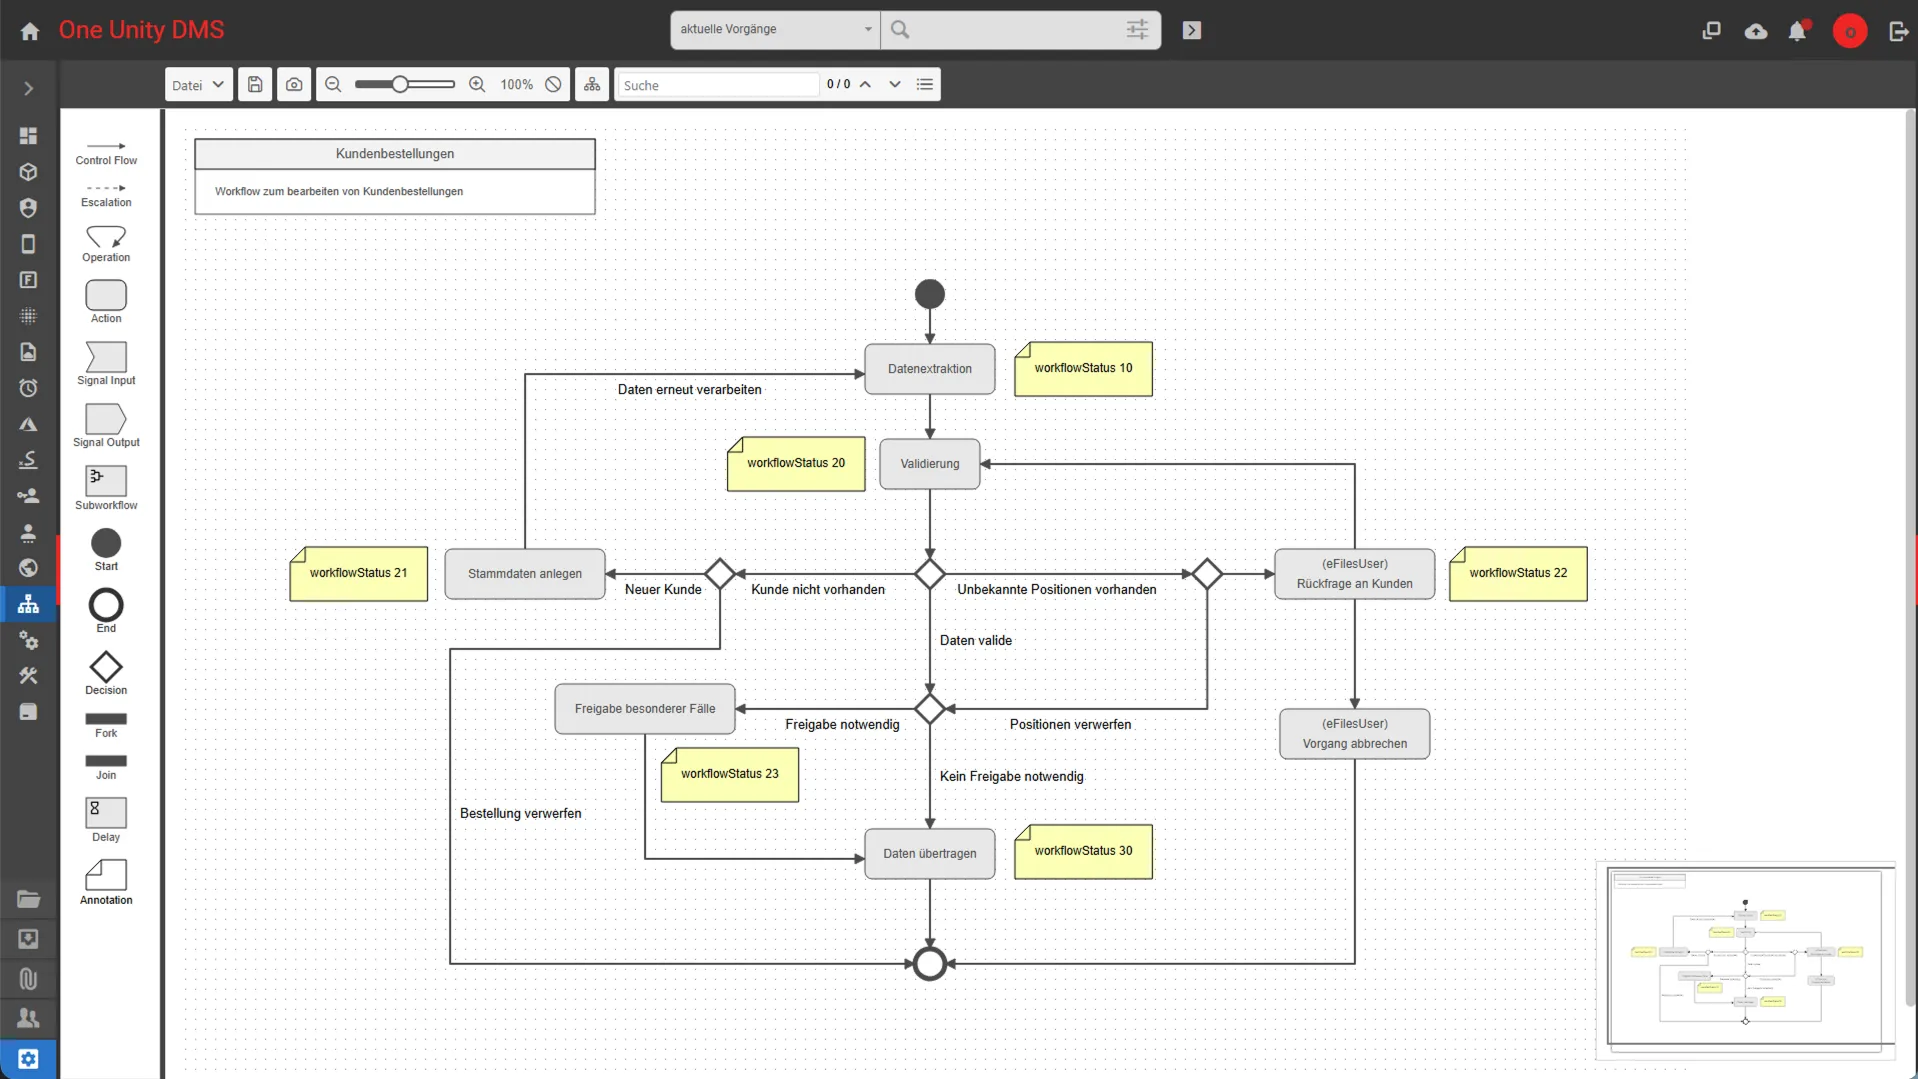Open the tools wrench sidebar icon

pos(29,676)
